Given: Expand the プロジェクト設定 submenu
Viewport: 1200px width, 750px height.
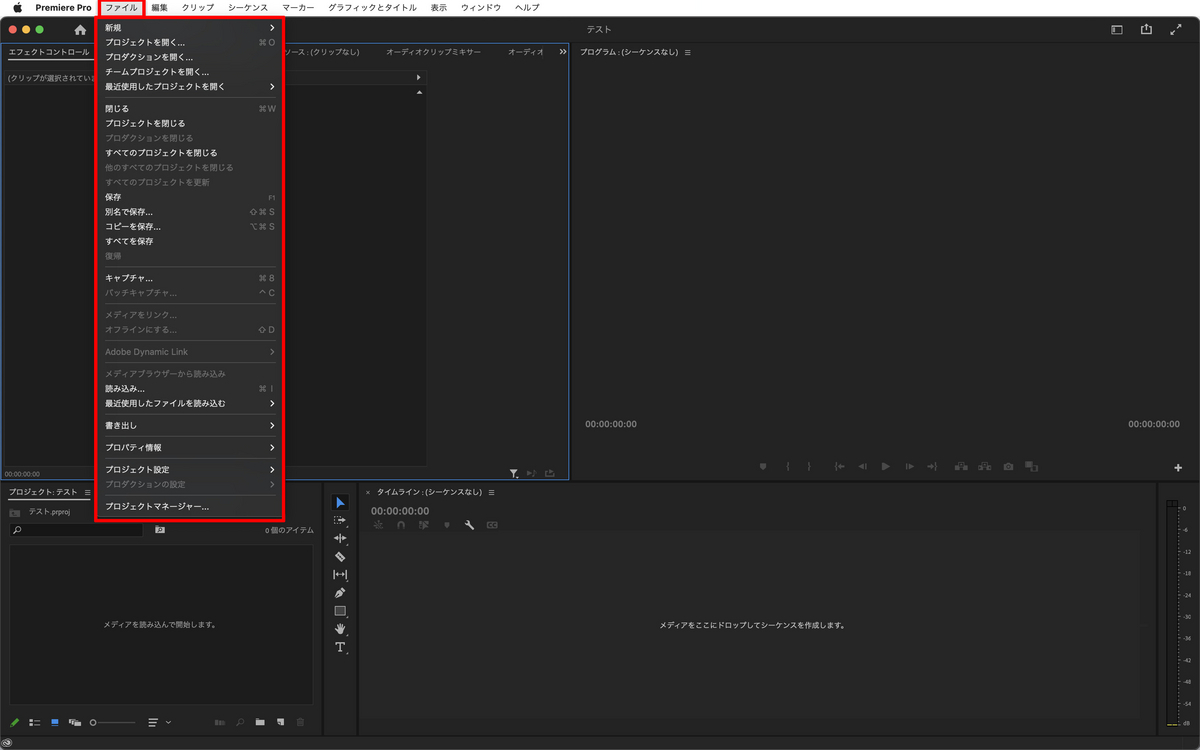Looking at the screenshot, I should click(190, 470).
